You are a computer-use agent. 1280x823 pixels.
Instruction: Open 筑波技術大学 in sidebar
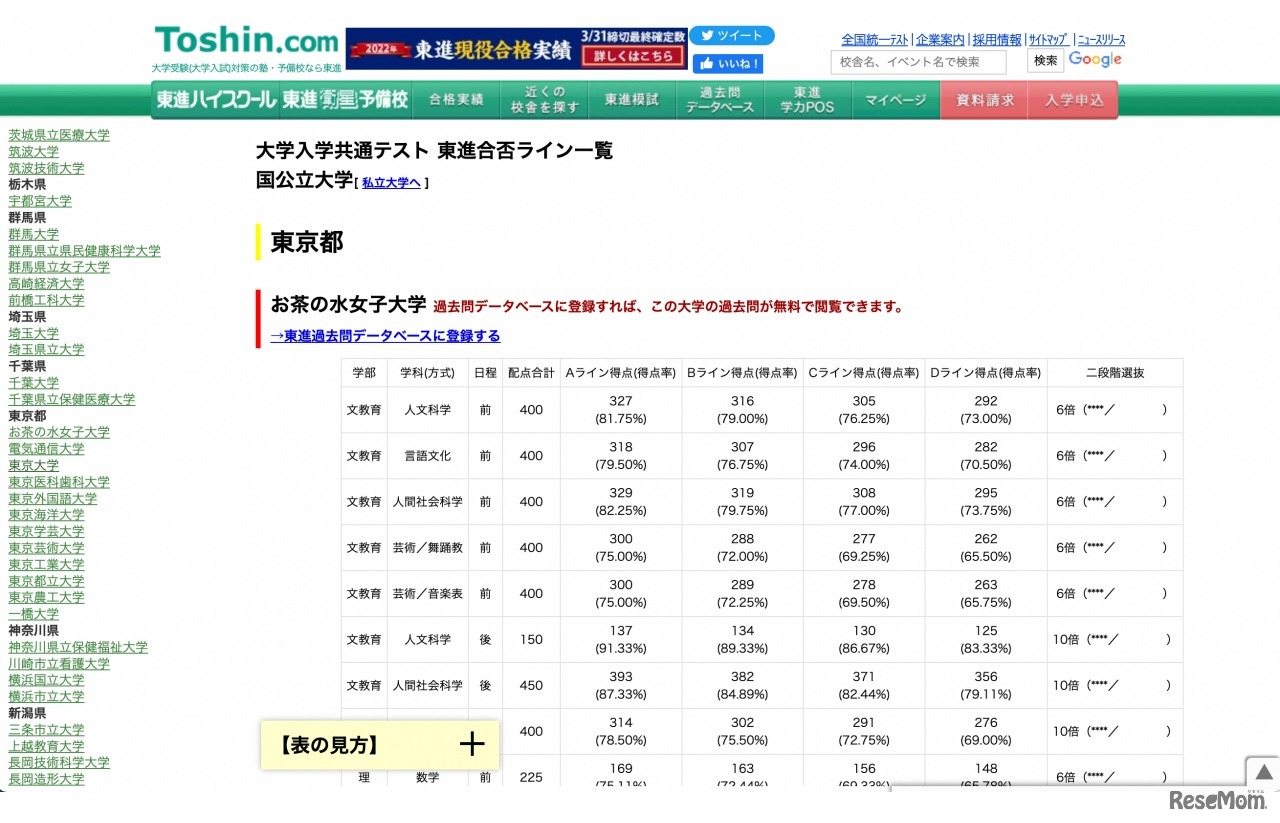[x=46, y=168]
